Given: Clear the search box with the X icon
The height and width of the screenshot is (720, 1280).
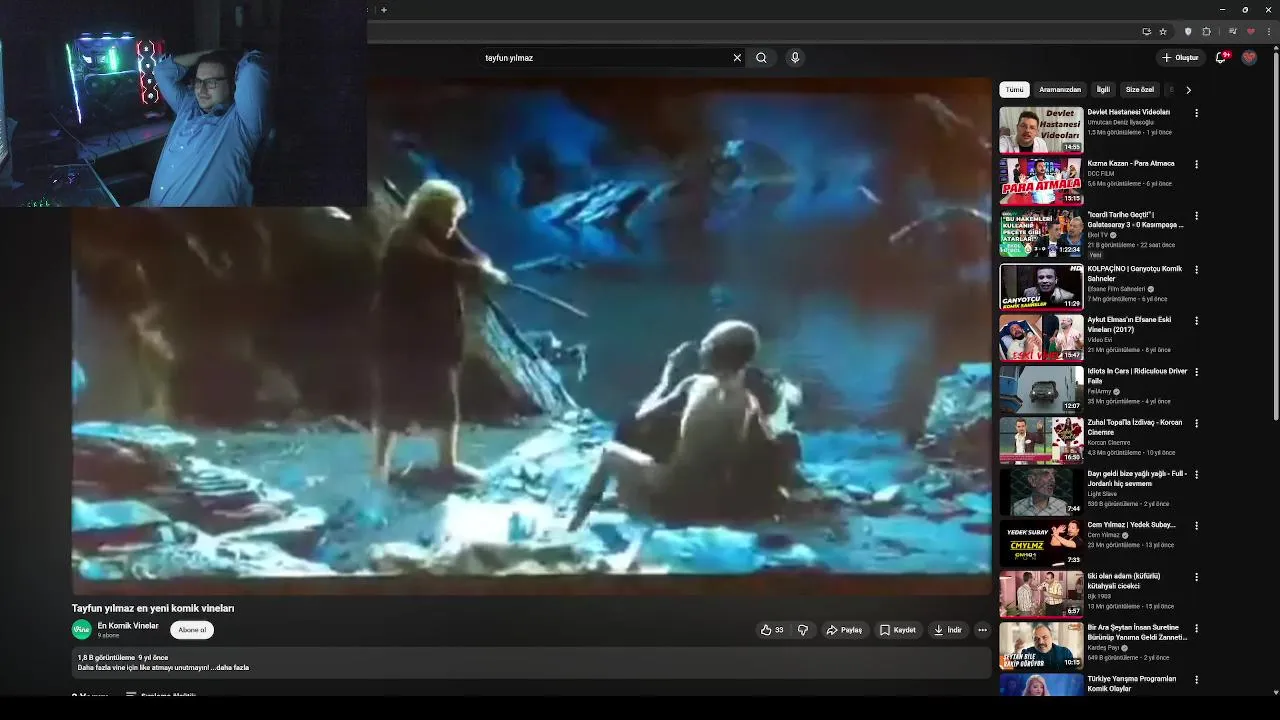Looking at the screenshot, I should [x=737, y=58].
